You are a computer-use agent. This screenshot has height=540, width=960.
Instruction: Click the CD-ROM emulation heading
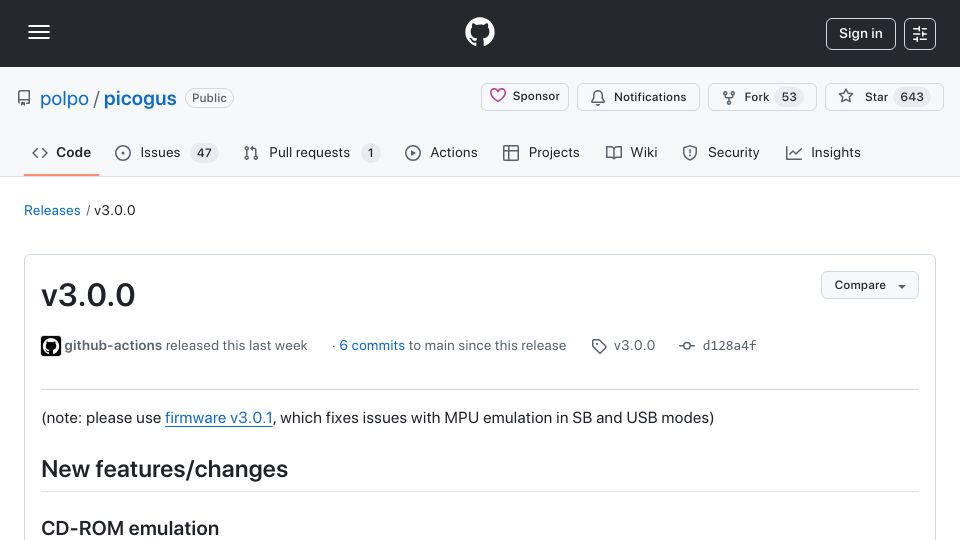[x=130, y=528]
